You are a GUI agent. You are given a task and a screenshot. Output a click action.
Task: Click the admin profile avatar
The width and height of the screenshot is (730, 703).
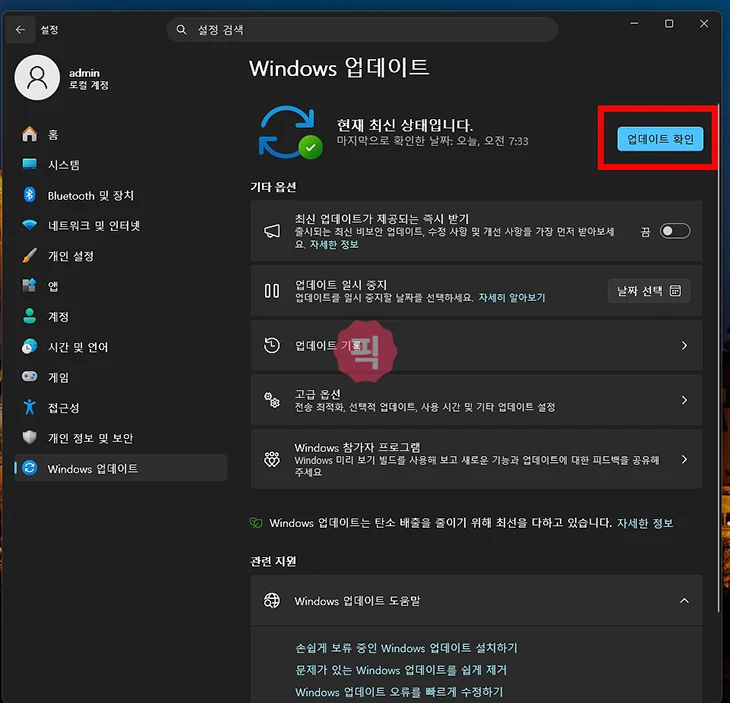(37, 77)
